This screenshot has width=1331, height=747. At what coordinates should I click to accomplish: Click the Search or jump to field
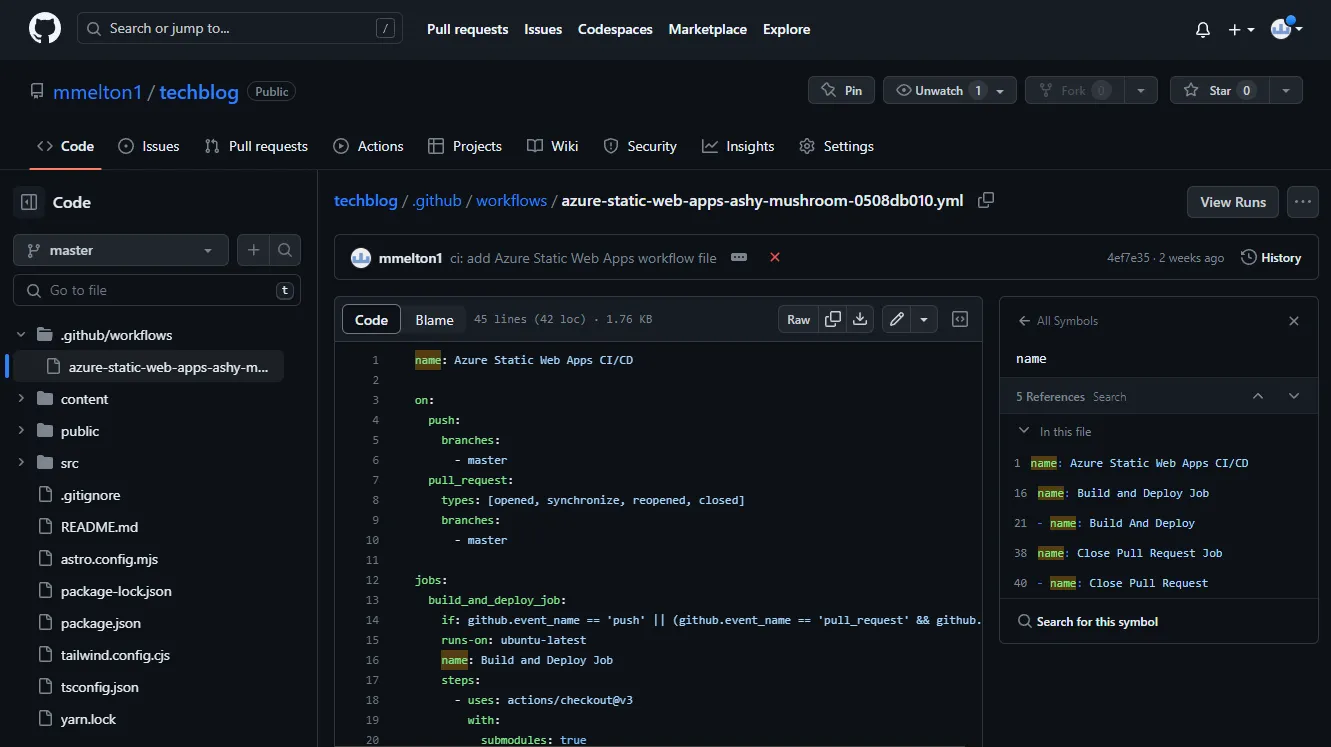click(240, 29)
